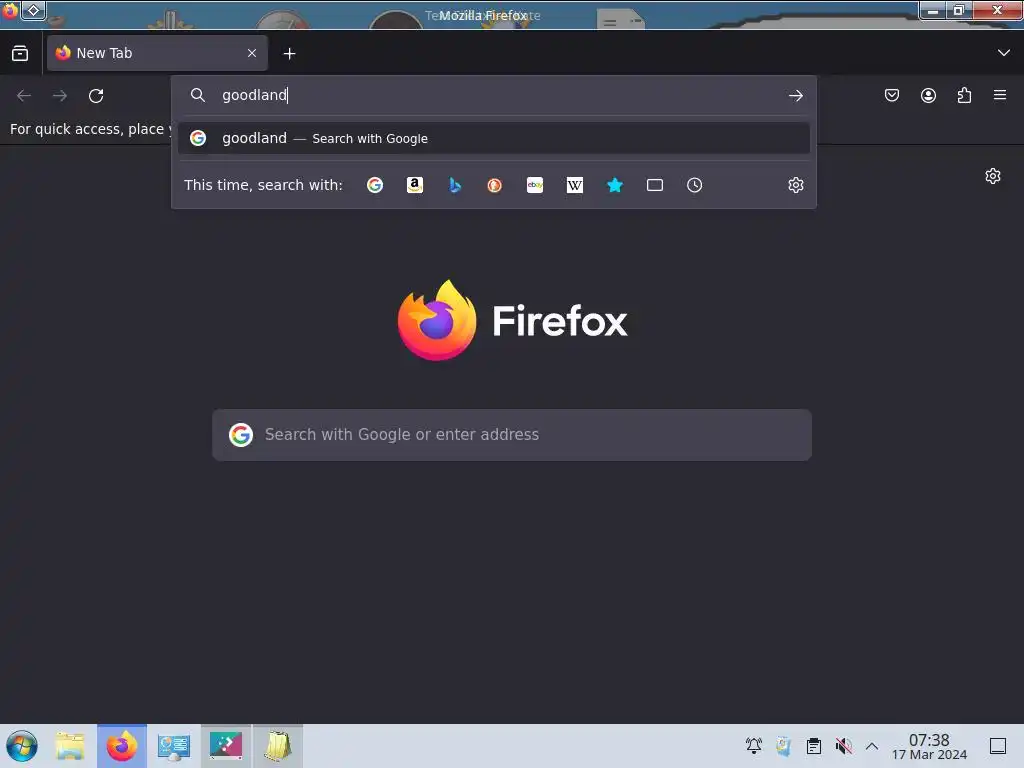
Task: Focus the 'Search with Google or enter address' box
Action: point(512,435)
